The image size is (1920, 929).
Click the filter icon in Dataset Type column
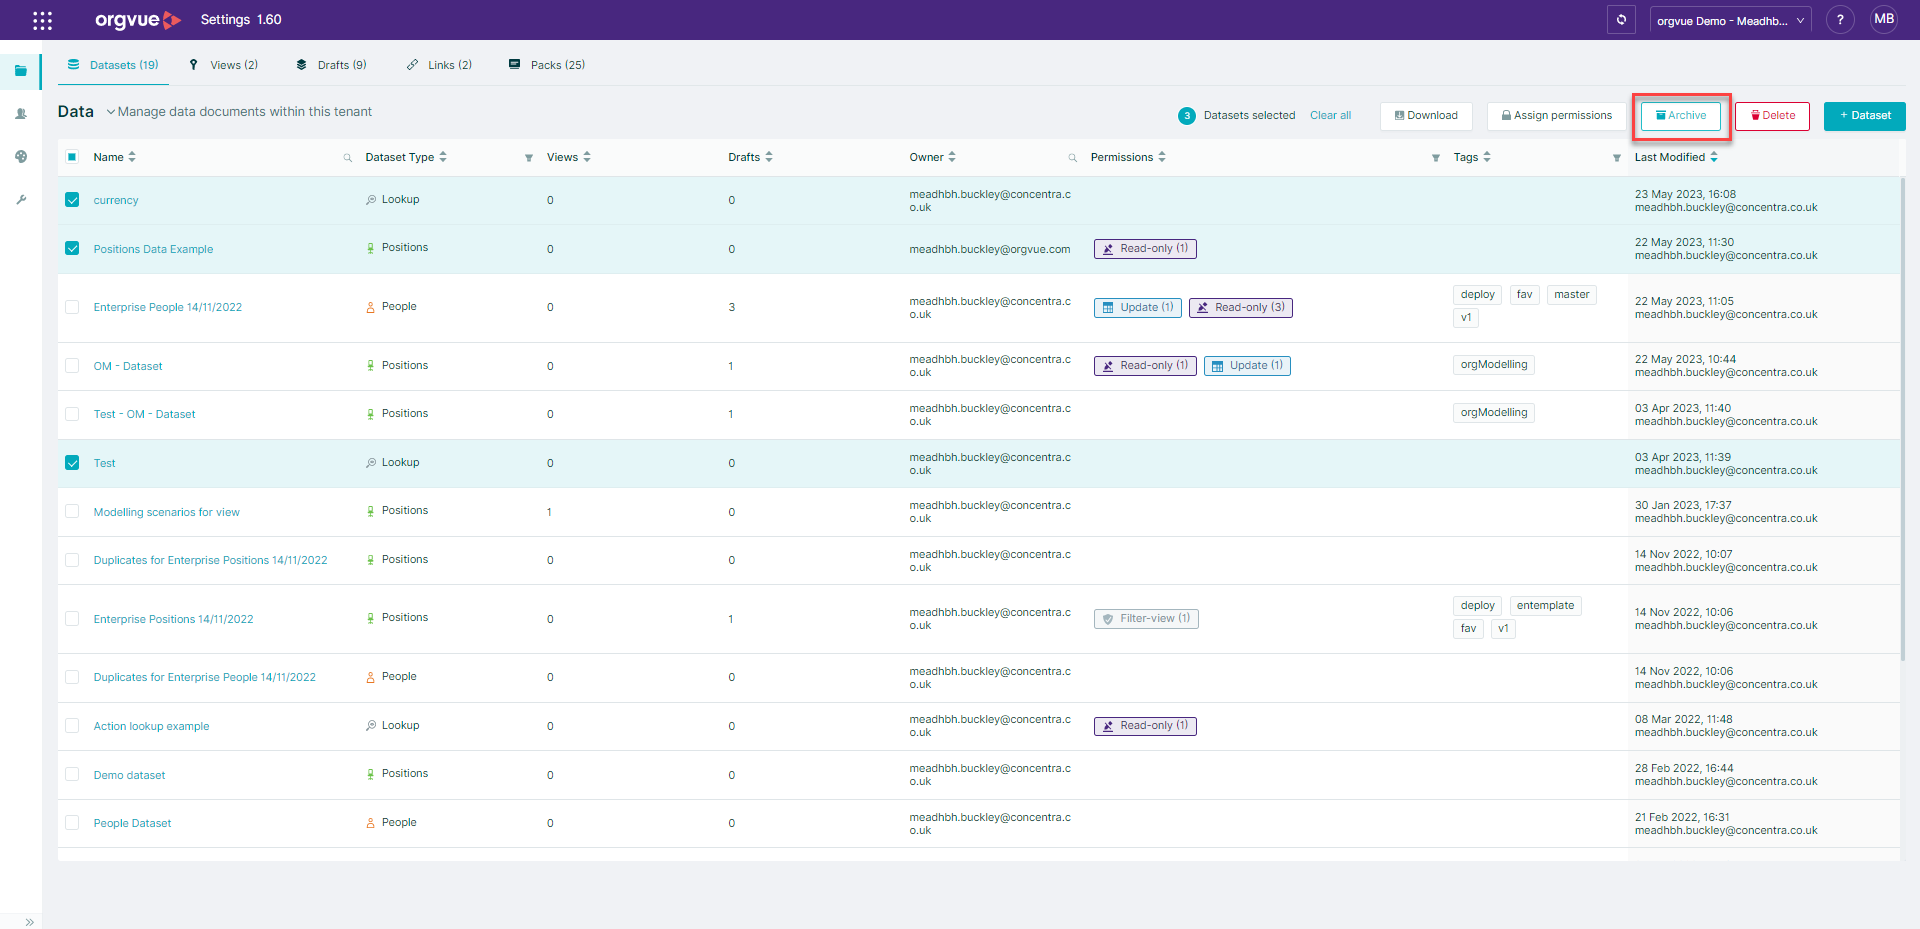point(529,158)
